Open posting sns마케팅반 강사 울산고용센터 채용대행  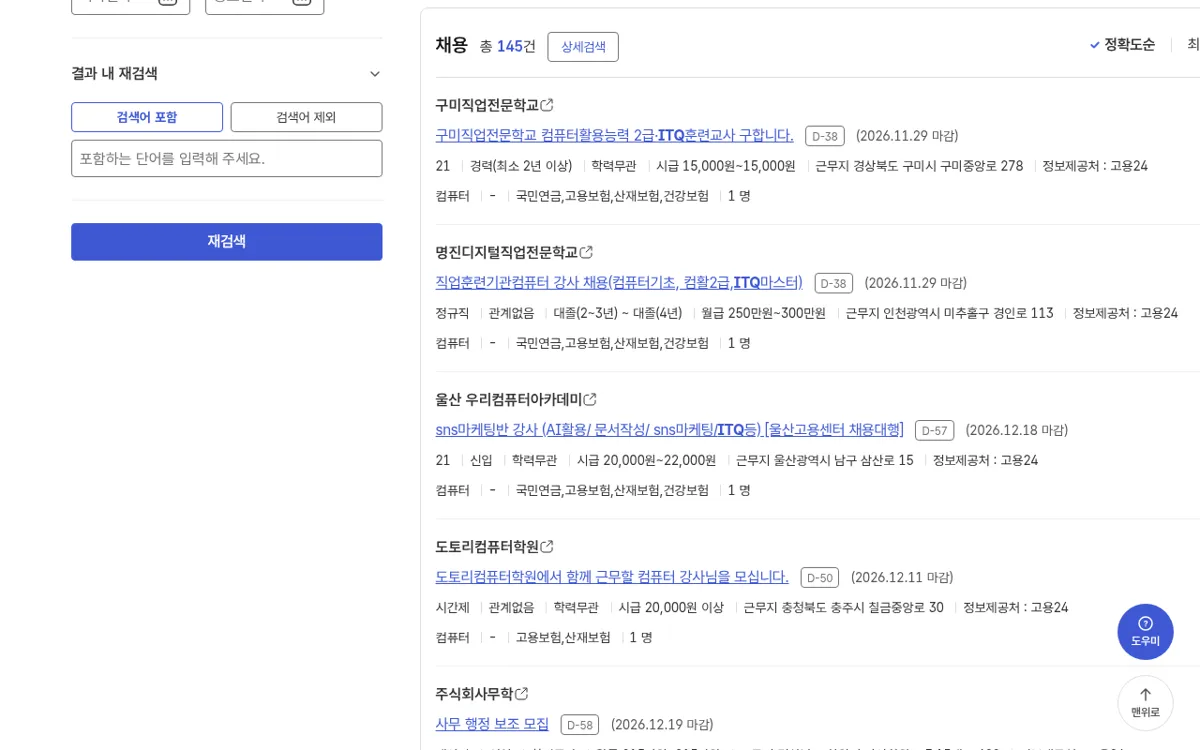669,429
